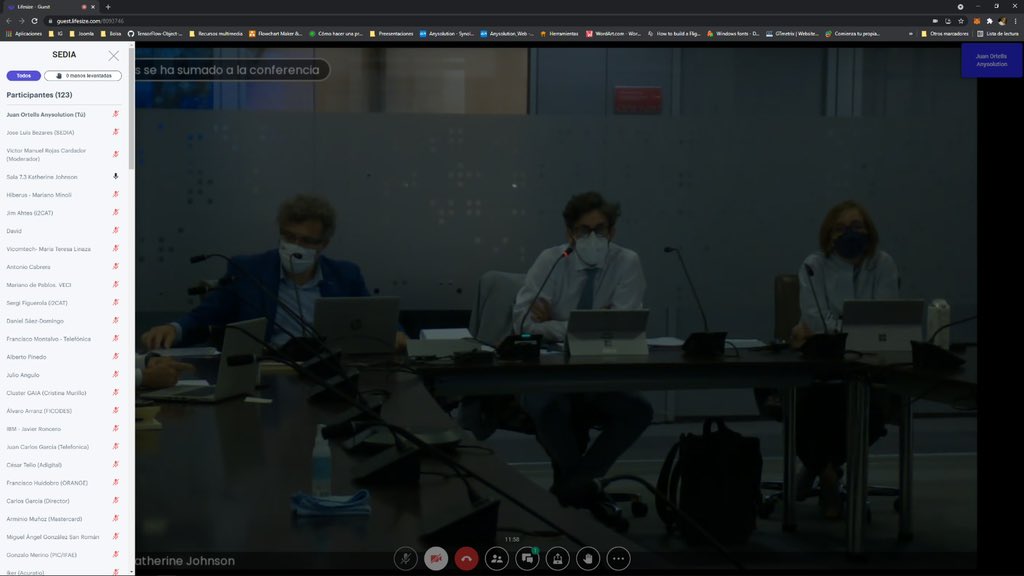
Task: Click muted mic icon beside Antonio Cabrera
Action: (x=116, y=266)
